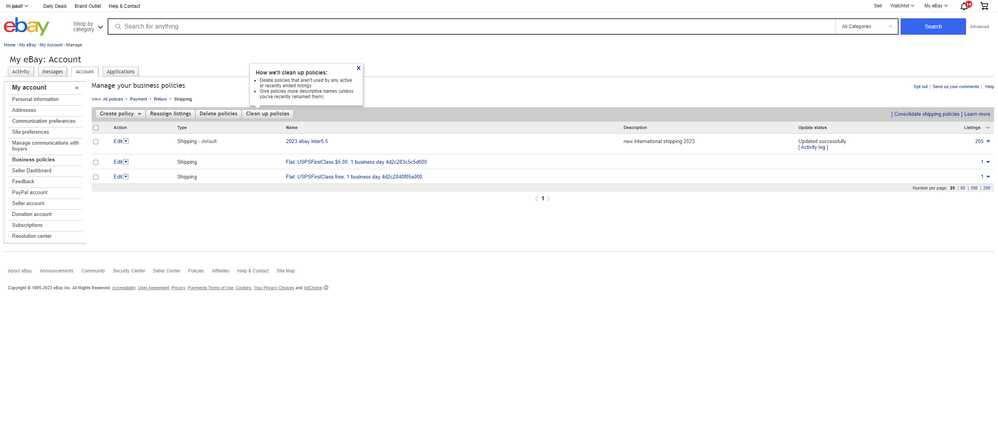Open Resolution center in sidebar
This screenshot has height=421, width=998.
pos(32,236)
